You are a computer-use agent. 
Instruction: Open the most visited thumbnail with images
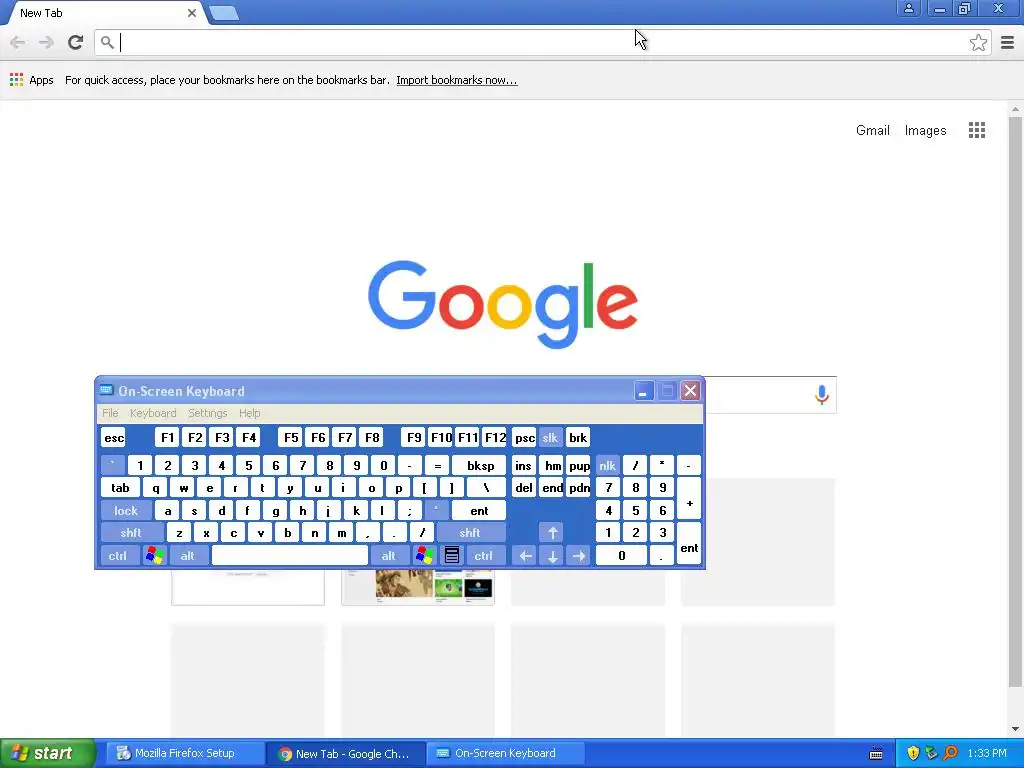pos(418,586)
